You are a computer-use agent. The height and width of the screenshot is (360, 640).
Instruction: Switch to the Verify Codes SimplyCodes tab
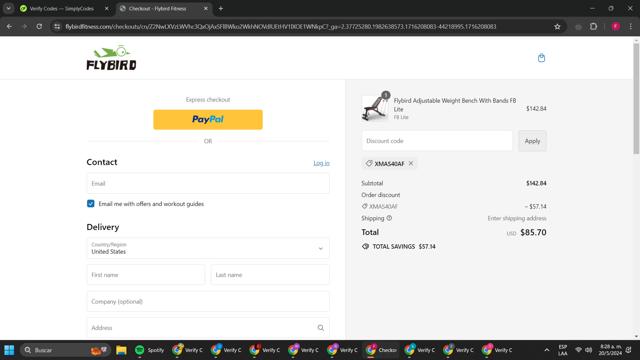click(x=62, y=9)
